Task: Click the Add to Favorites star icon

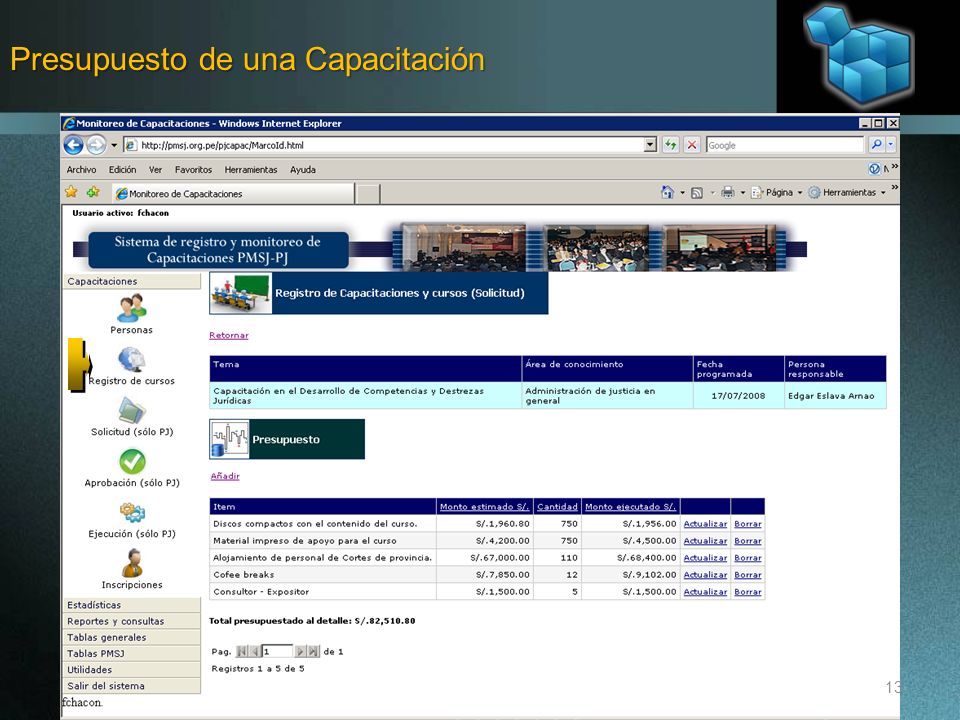Action: click(x=93, y=192)
